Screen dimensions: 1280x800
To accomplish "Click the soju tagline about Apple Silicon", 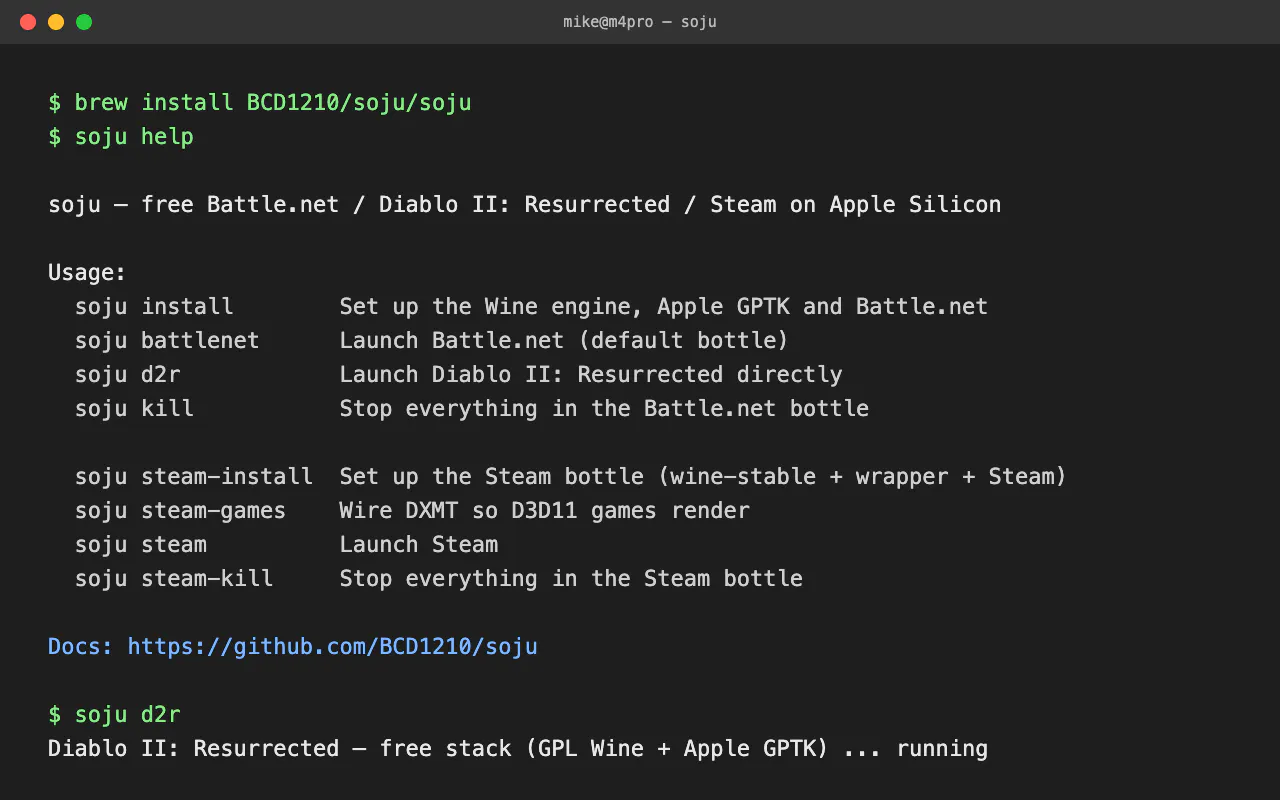I will click(x=525, y=205).
